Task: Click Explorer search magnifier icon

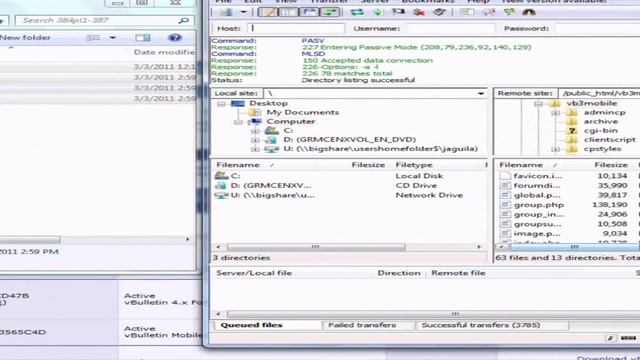Action: tap(184, 20)
